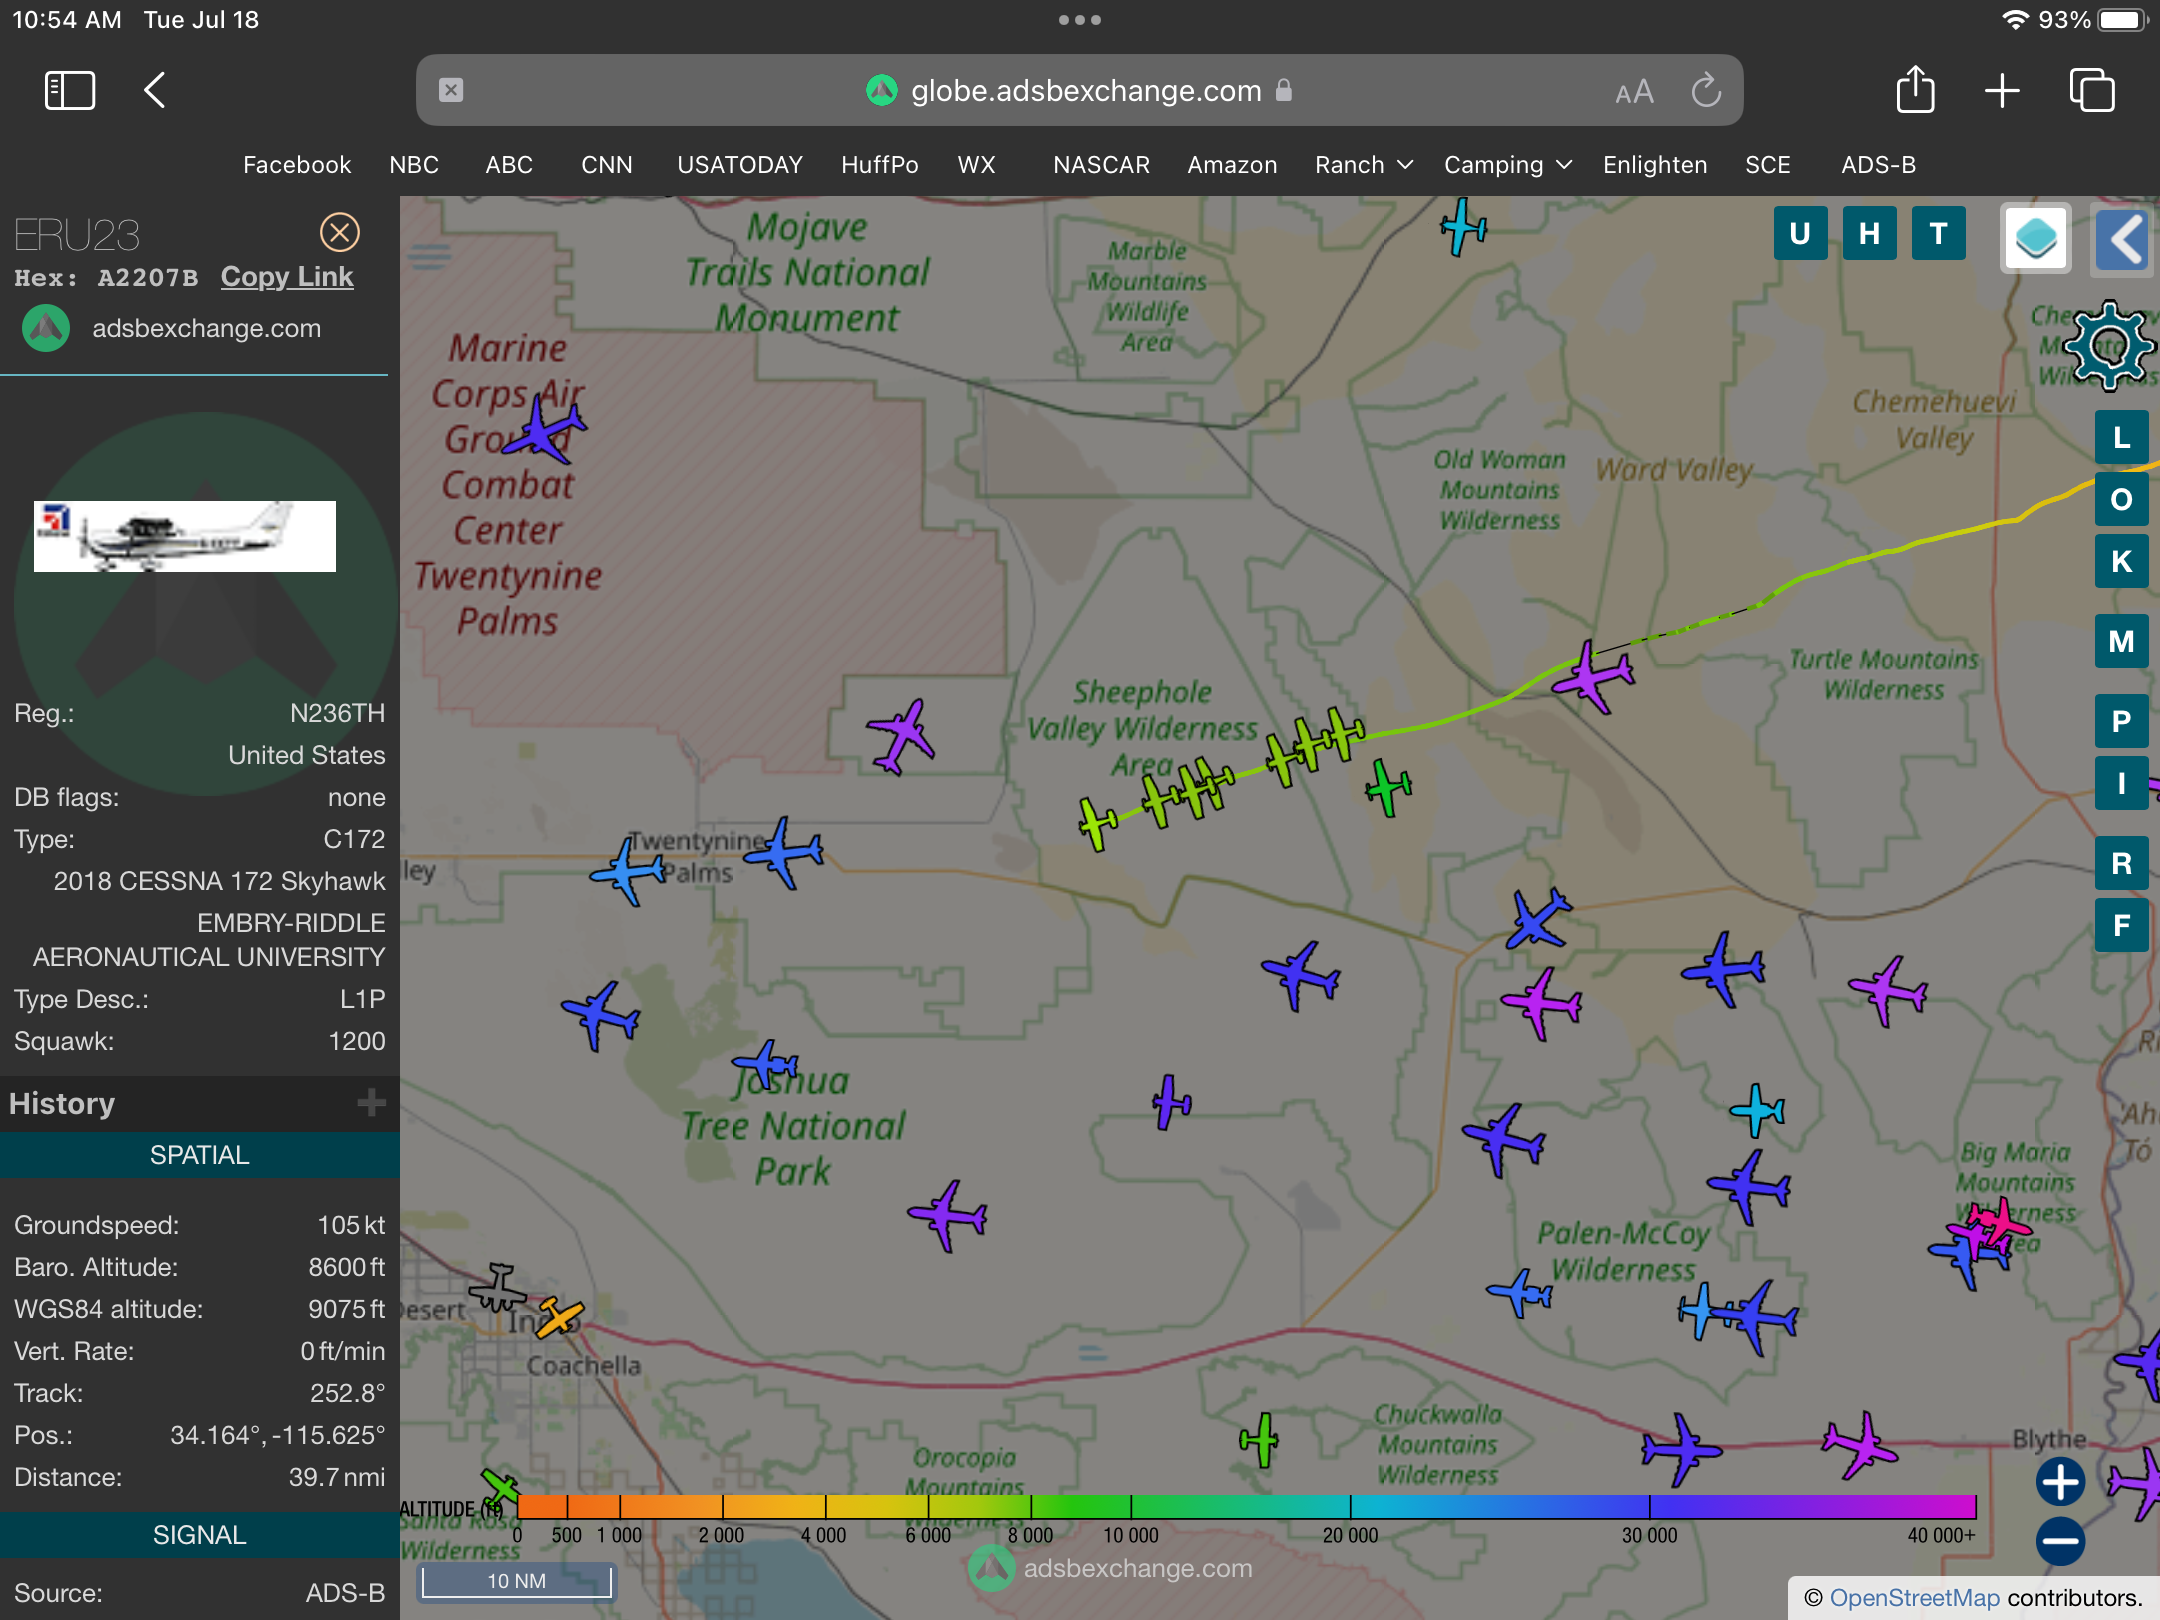Collapse the map buttons sidebar arrow
Viewport: 2160px width, 1620px height.
(2123, 239)
